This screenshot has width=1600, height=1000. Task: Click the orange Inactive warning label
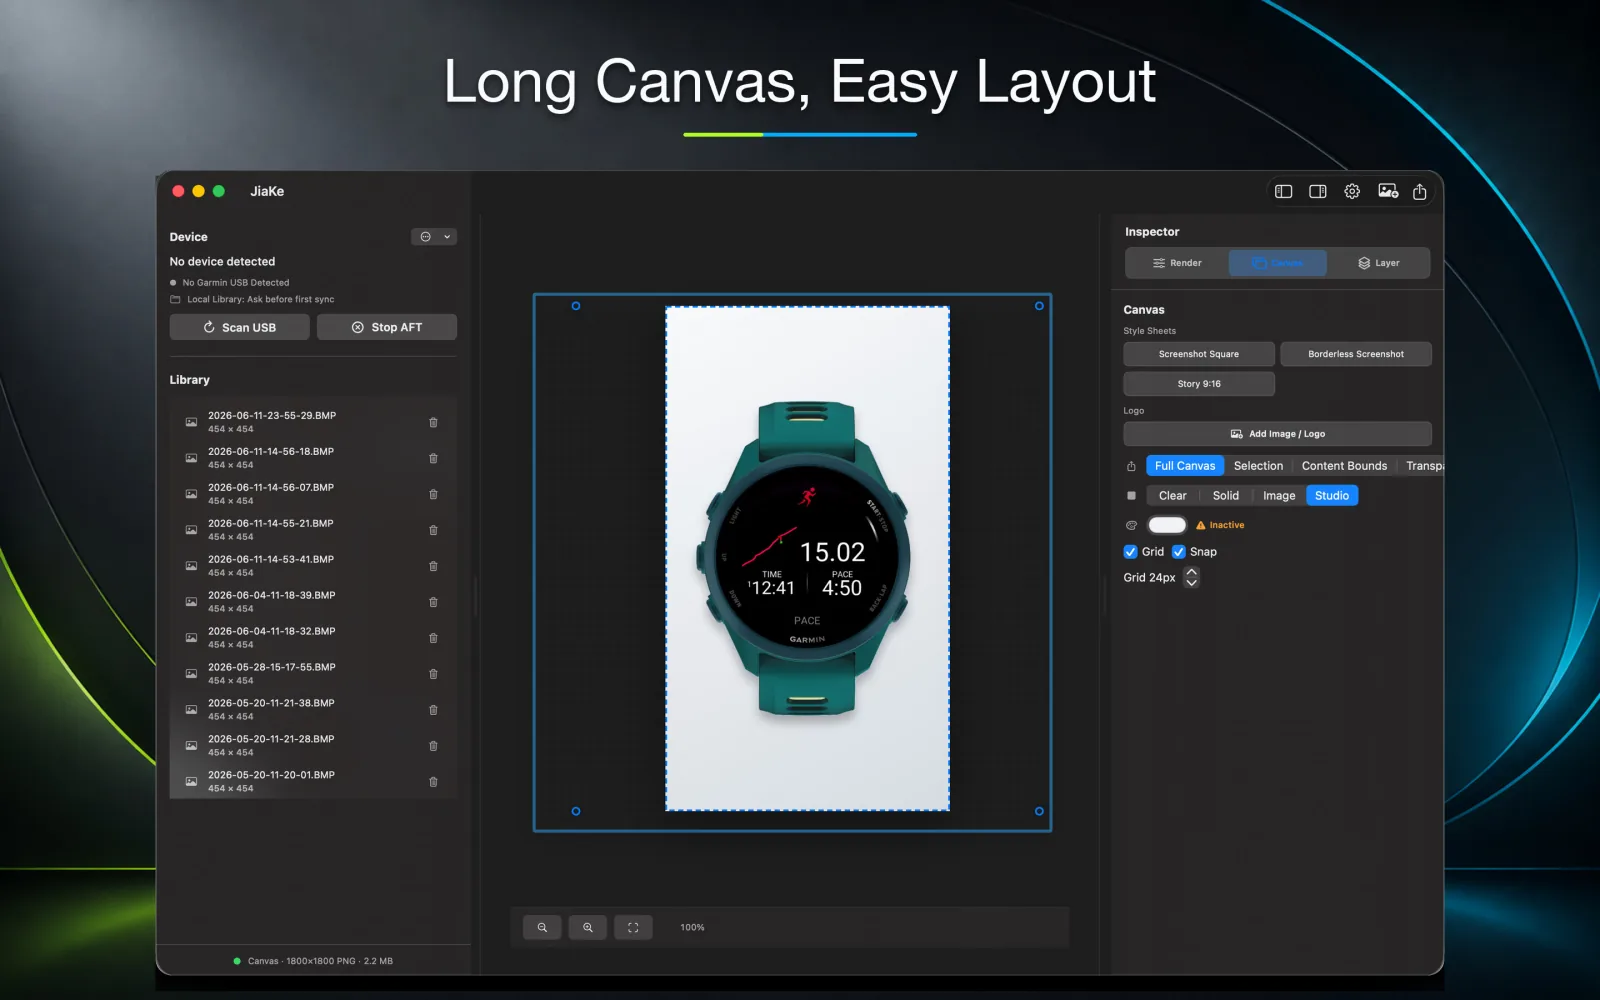coord(1220,525)
